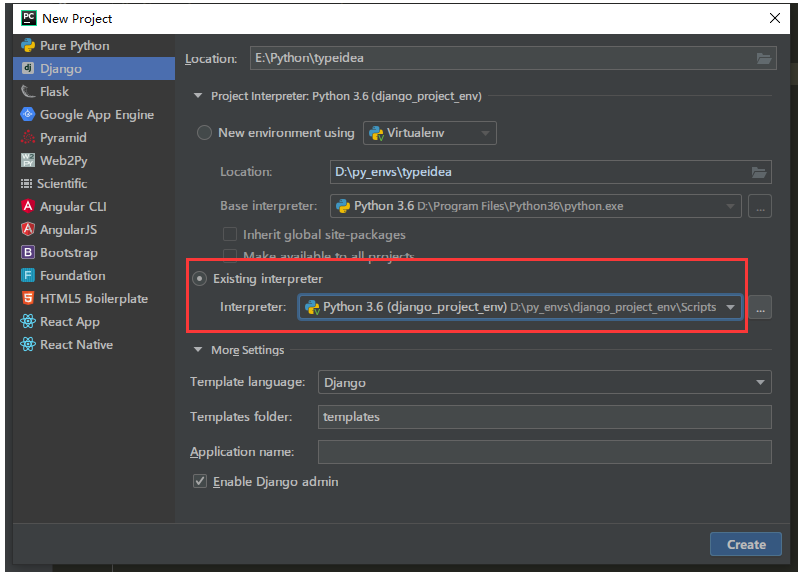Click the Create button
Image resolution: width=801 pixels, height=572 pixels.
(x=745, y=544)
